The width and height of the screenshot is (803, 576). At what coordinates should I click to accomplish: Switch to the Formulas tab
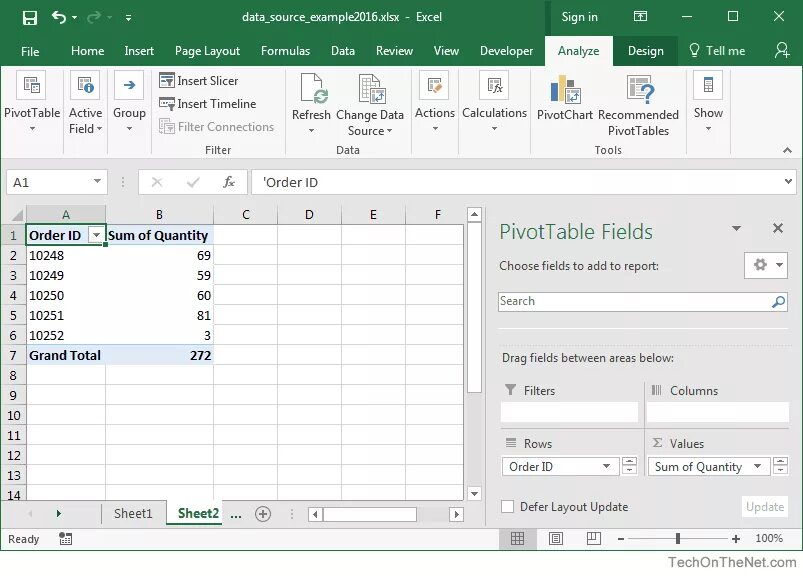pos(285,51)
